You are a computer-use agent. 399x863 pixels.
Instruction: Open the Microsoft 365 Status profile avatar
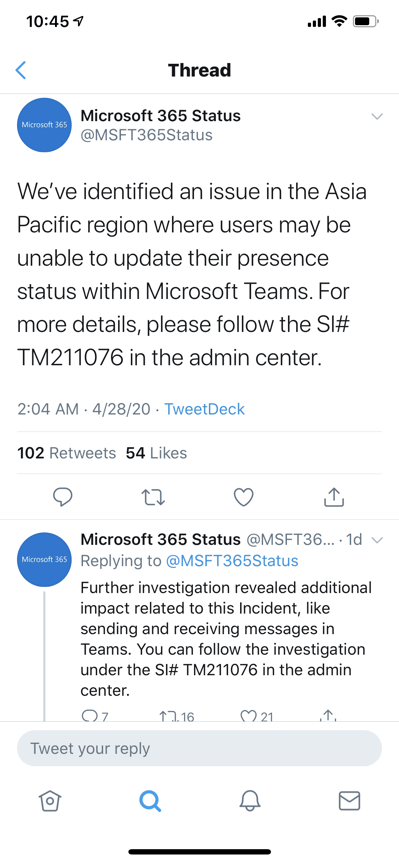pyautogui.click(x=44, y=125)
